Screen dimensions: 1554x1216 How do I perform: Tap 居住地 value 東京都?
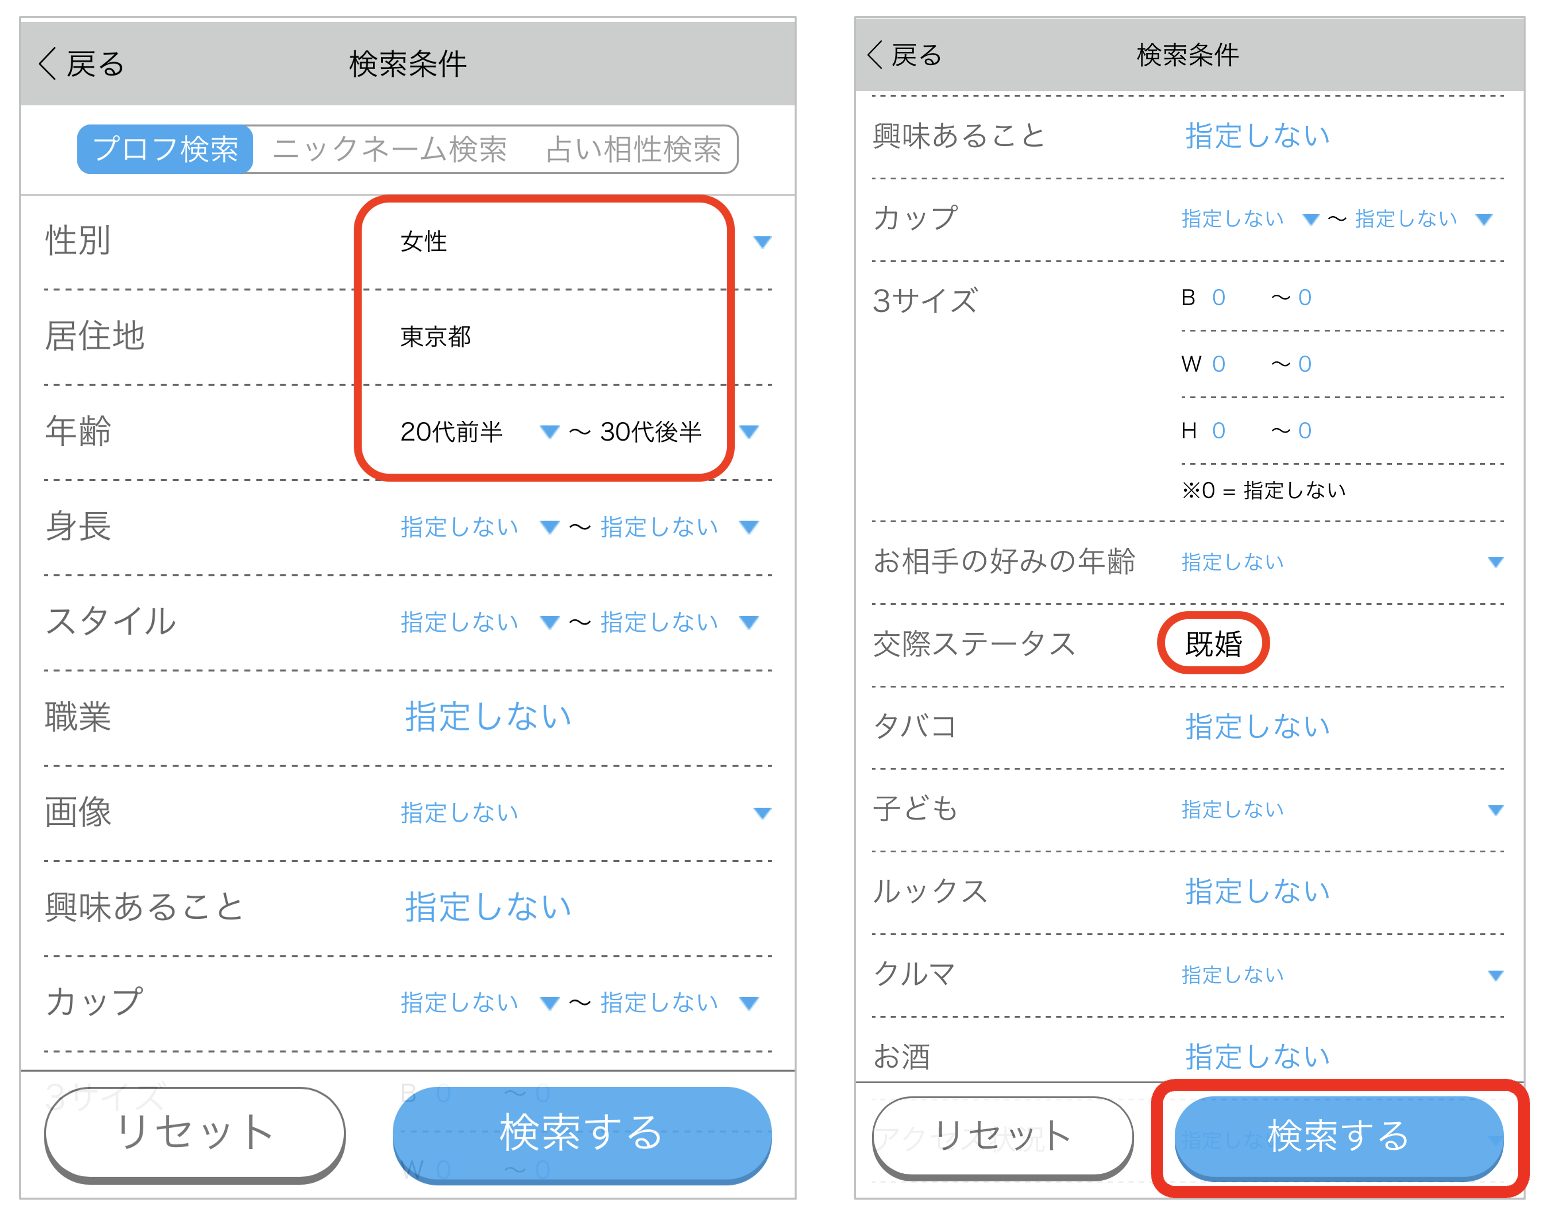click(436, 337)
